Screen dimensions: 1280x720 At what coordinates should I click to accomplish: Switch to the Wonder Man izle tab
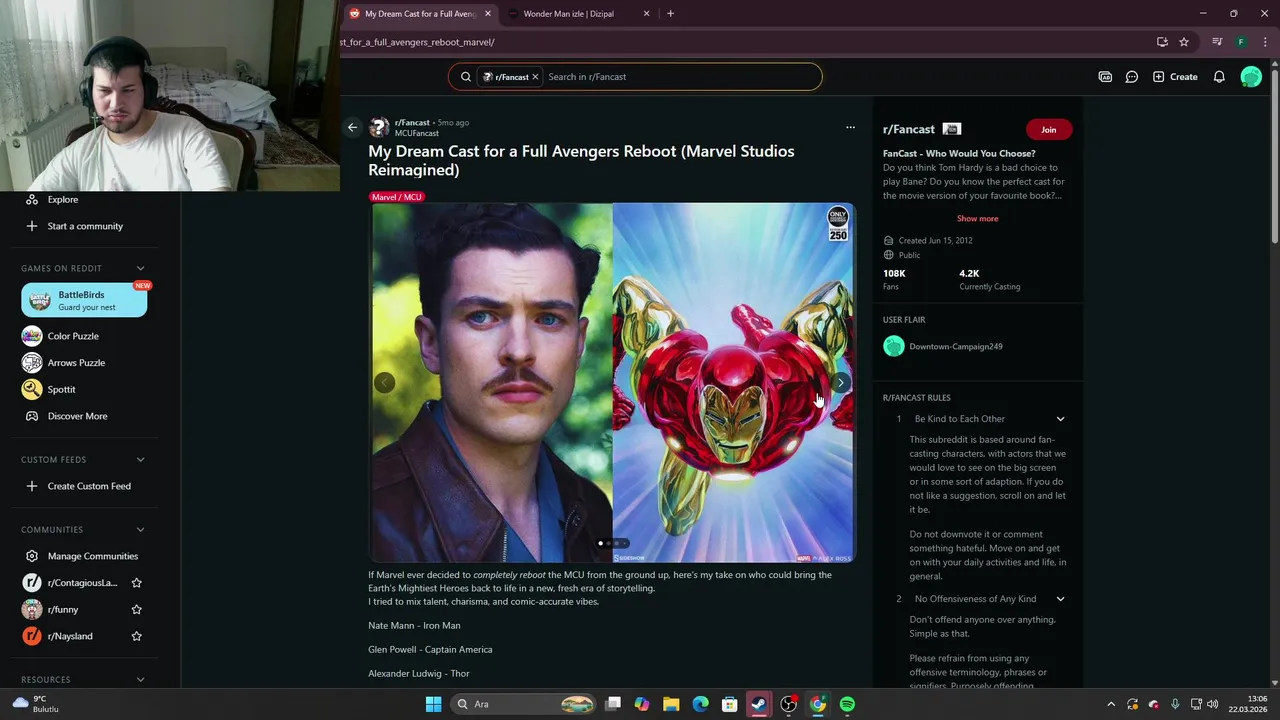[568, 14]
